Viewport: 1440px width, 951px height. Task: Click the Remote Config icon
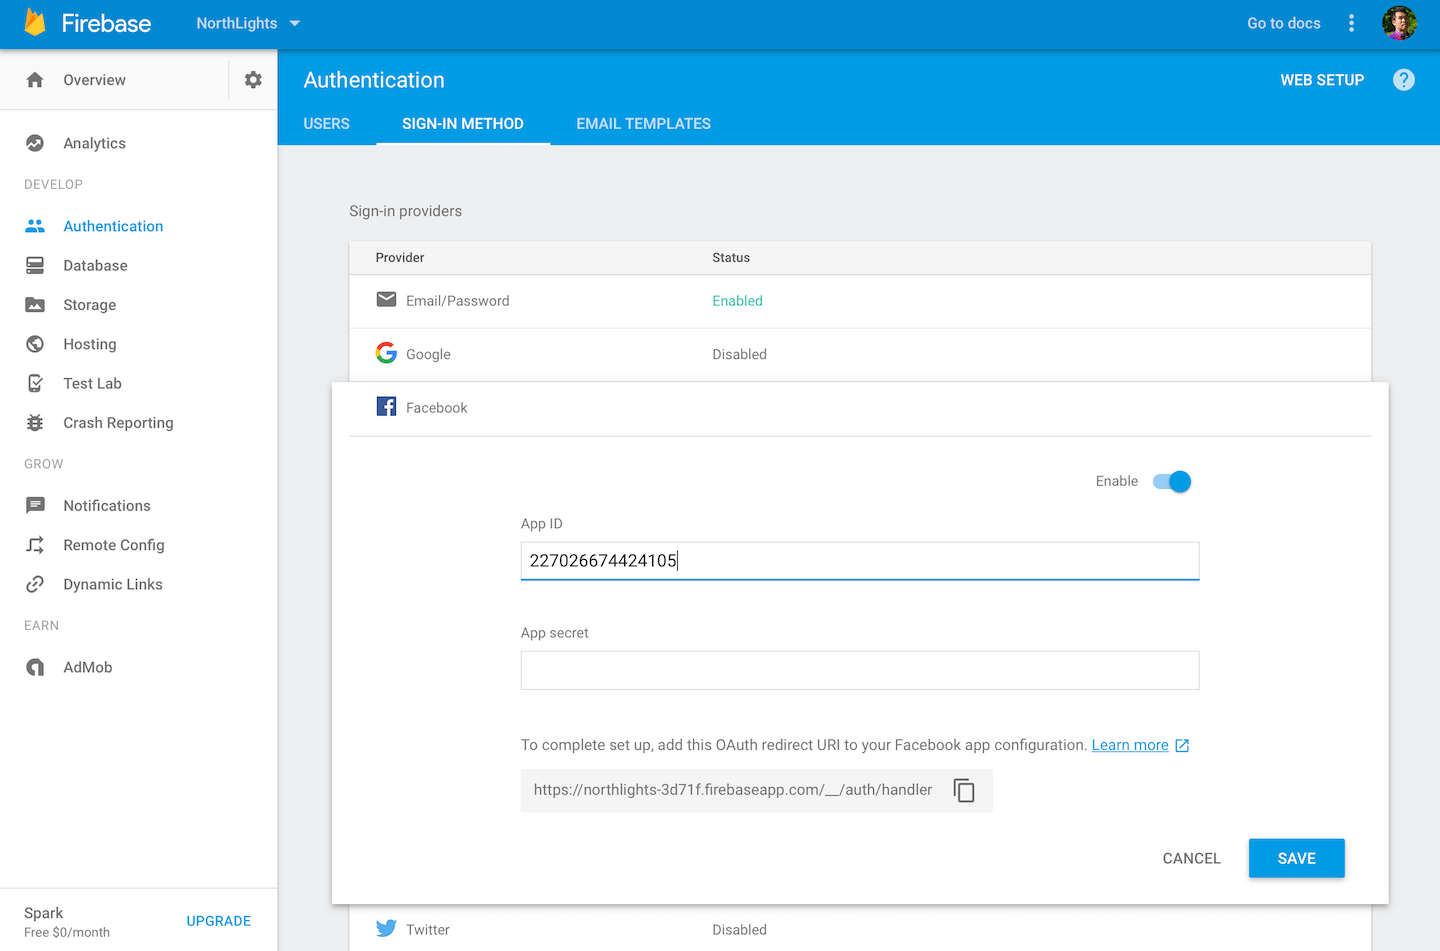(x=35, y=545)
